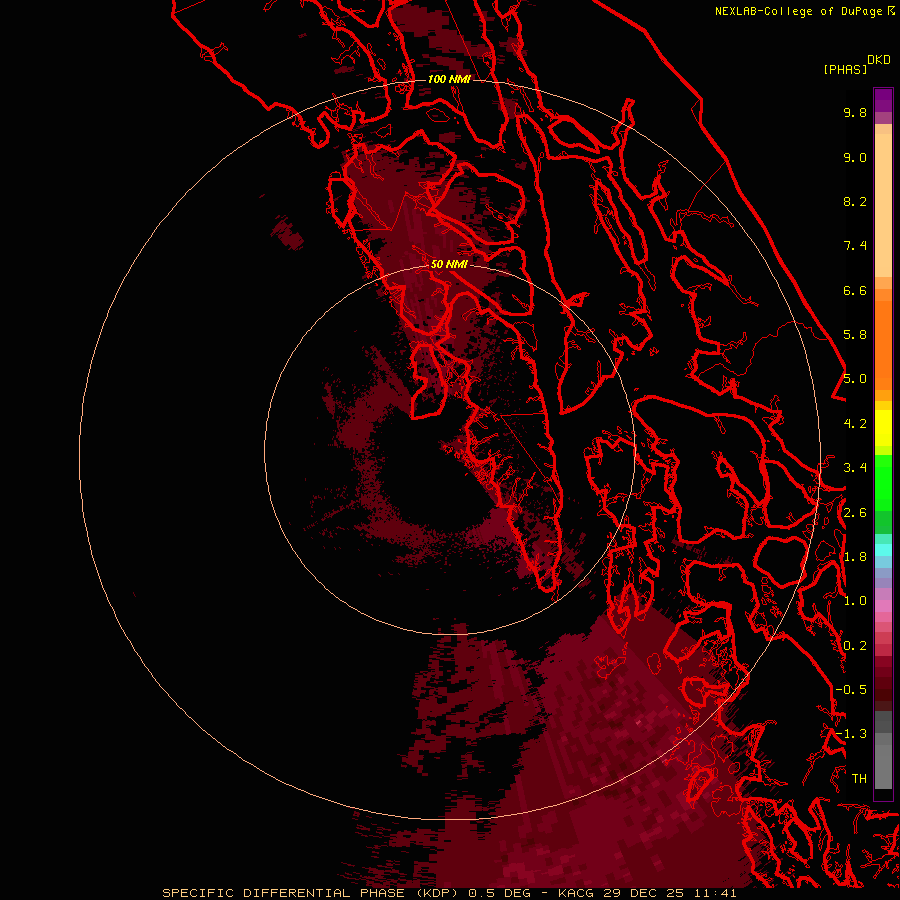
Task: Click the 9.0 value on color scale
Action: (855, 157)
